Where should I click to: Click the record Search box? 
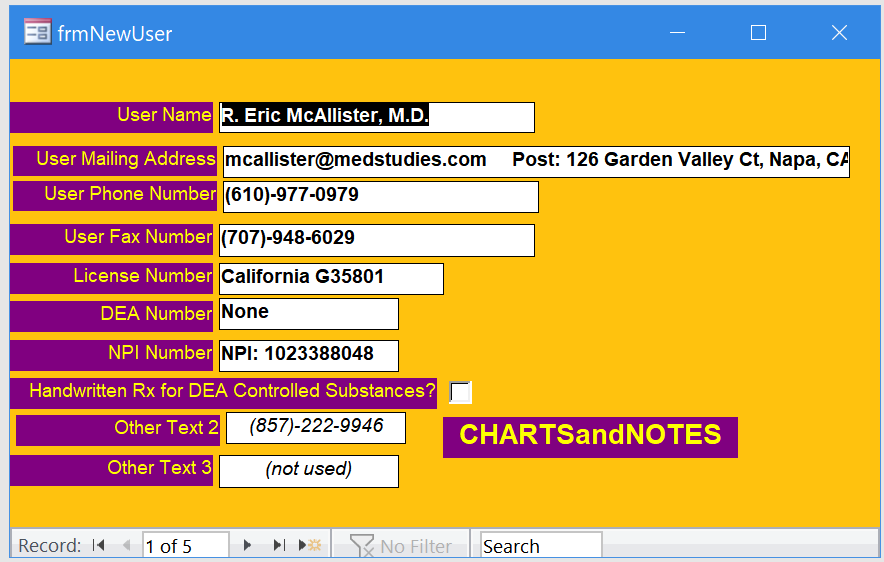540,546
